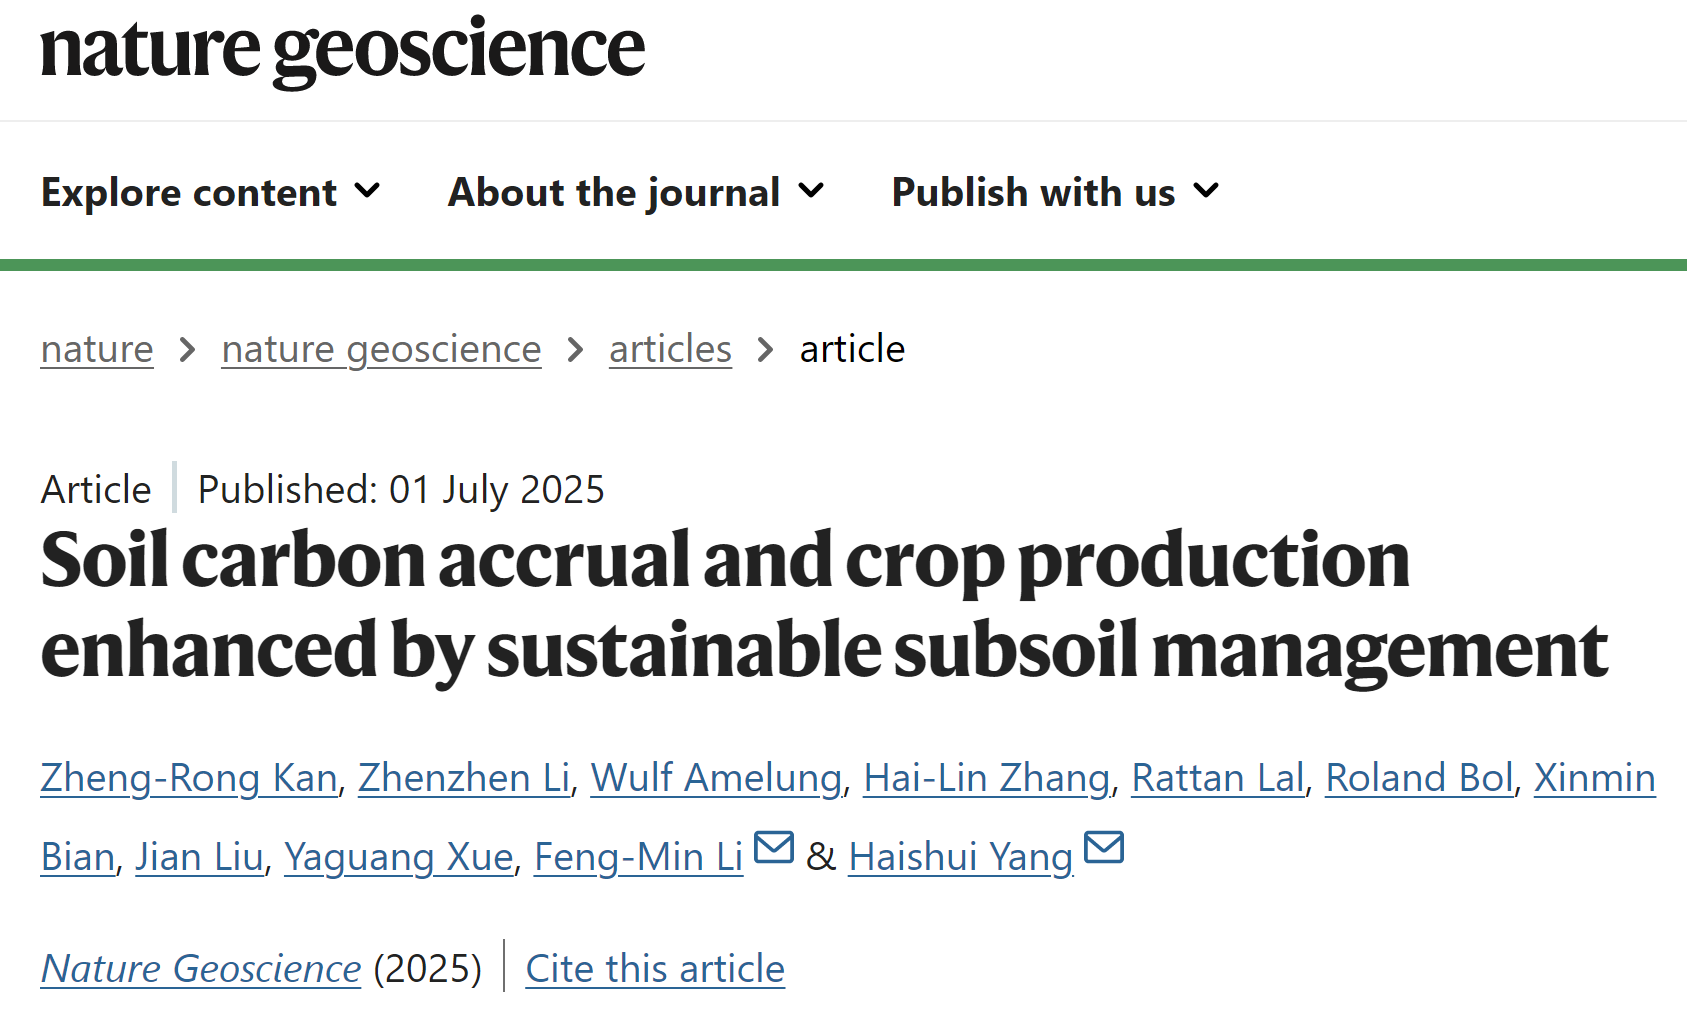Viewport: 1687px width, 1023px height.
Task: Click the Jian Liu author link
Action: click(199, 857)
